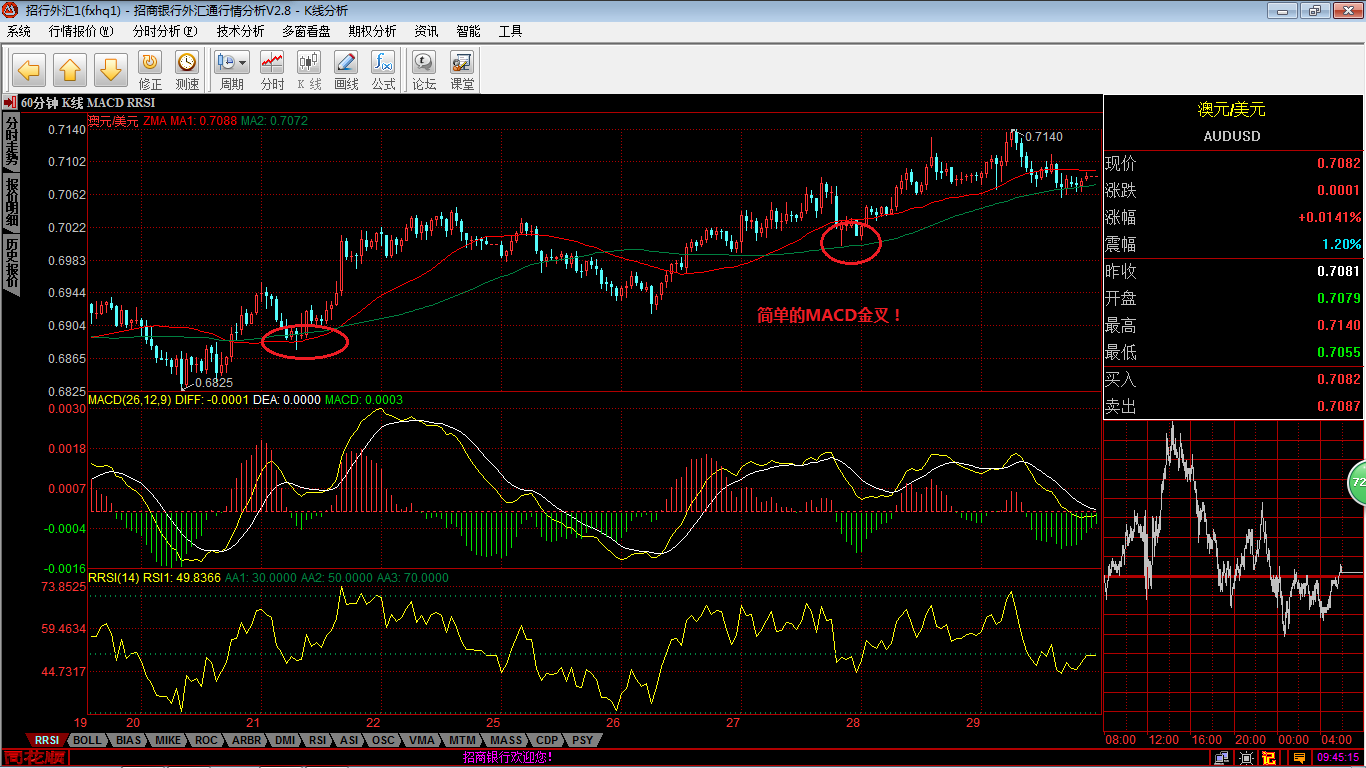The image size is (1366, 768).
Task: Select the 分时走势 vertical side tab
Action: 12,141
